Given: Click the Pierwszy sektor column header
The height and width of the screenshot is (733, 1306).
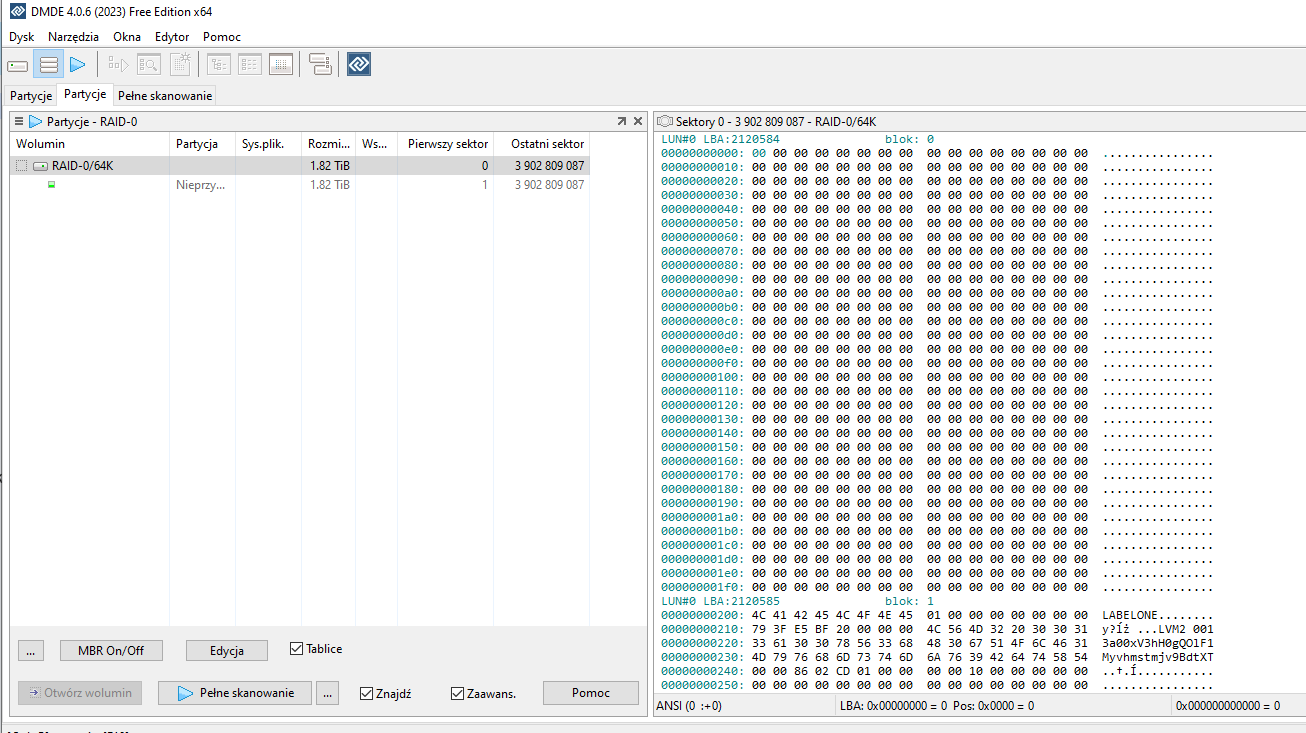Looking at the screenshot, I should [446, 144].
